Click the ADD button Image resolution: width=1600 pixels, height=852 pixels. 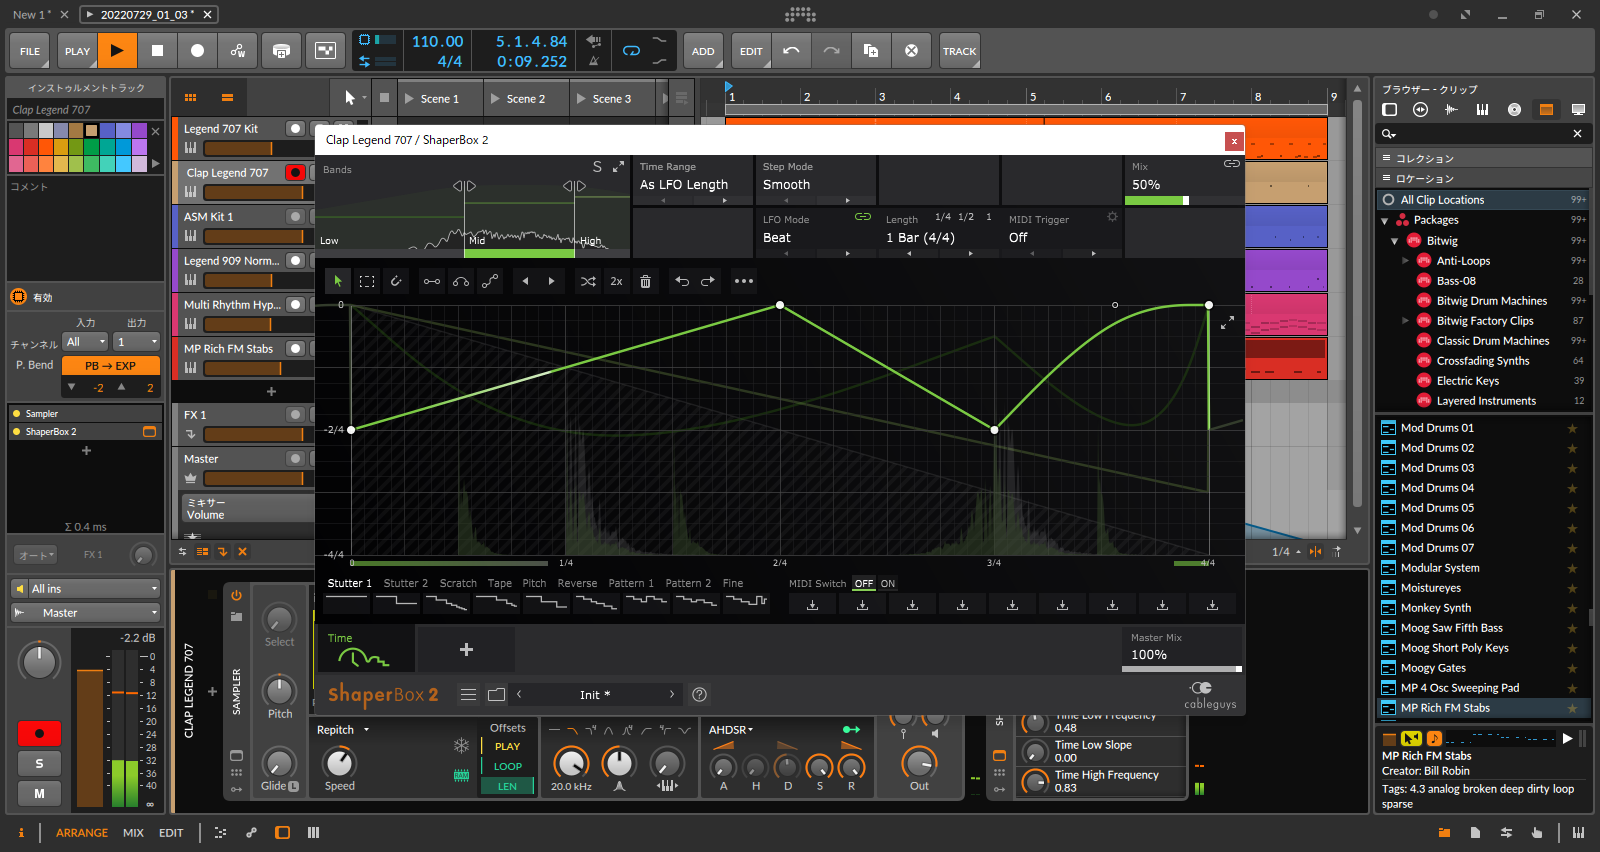tap(703, 51)
